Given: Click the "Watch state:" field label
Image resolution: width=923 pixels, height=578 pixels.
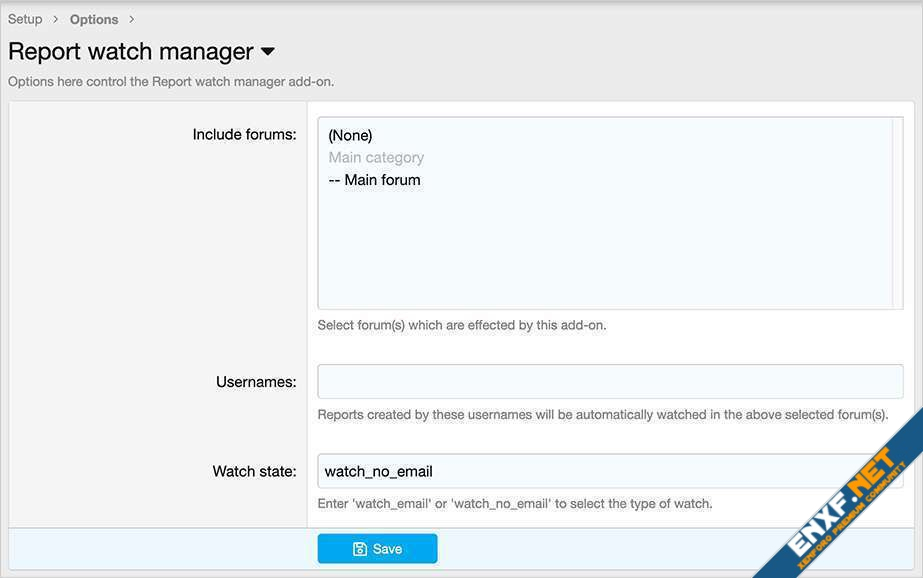Looking at the screenshot, I should 254,471.
